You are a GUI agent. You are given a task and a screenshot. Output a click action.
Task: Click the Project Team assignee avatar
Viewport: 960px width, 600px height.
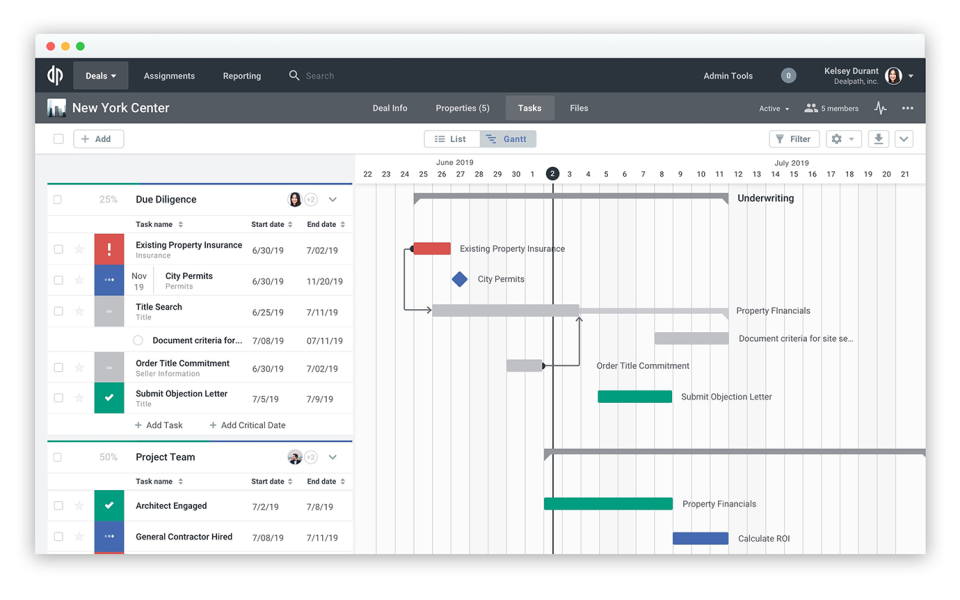tap(294, 457)
